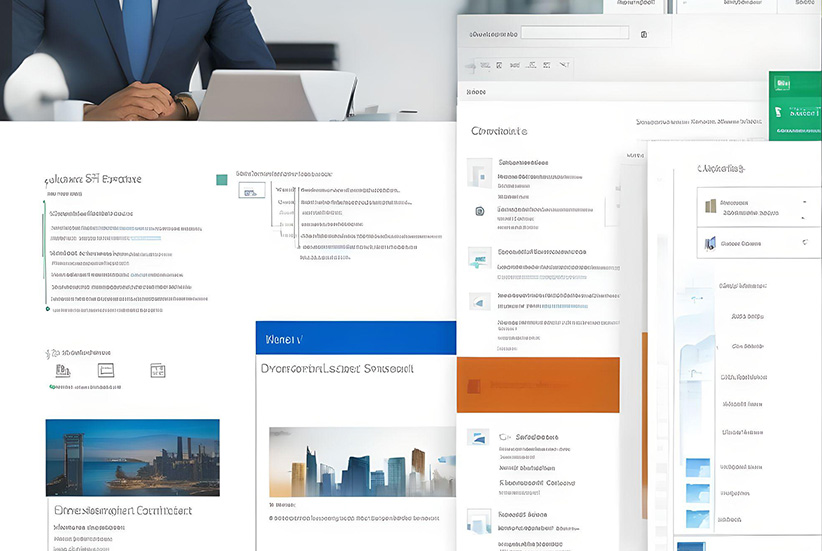Image resolution: width=822 pixels, height=551 pixels.
Task: Click the empty search input field at top
Action: (x=574, y=33)
